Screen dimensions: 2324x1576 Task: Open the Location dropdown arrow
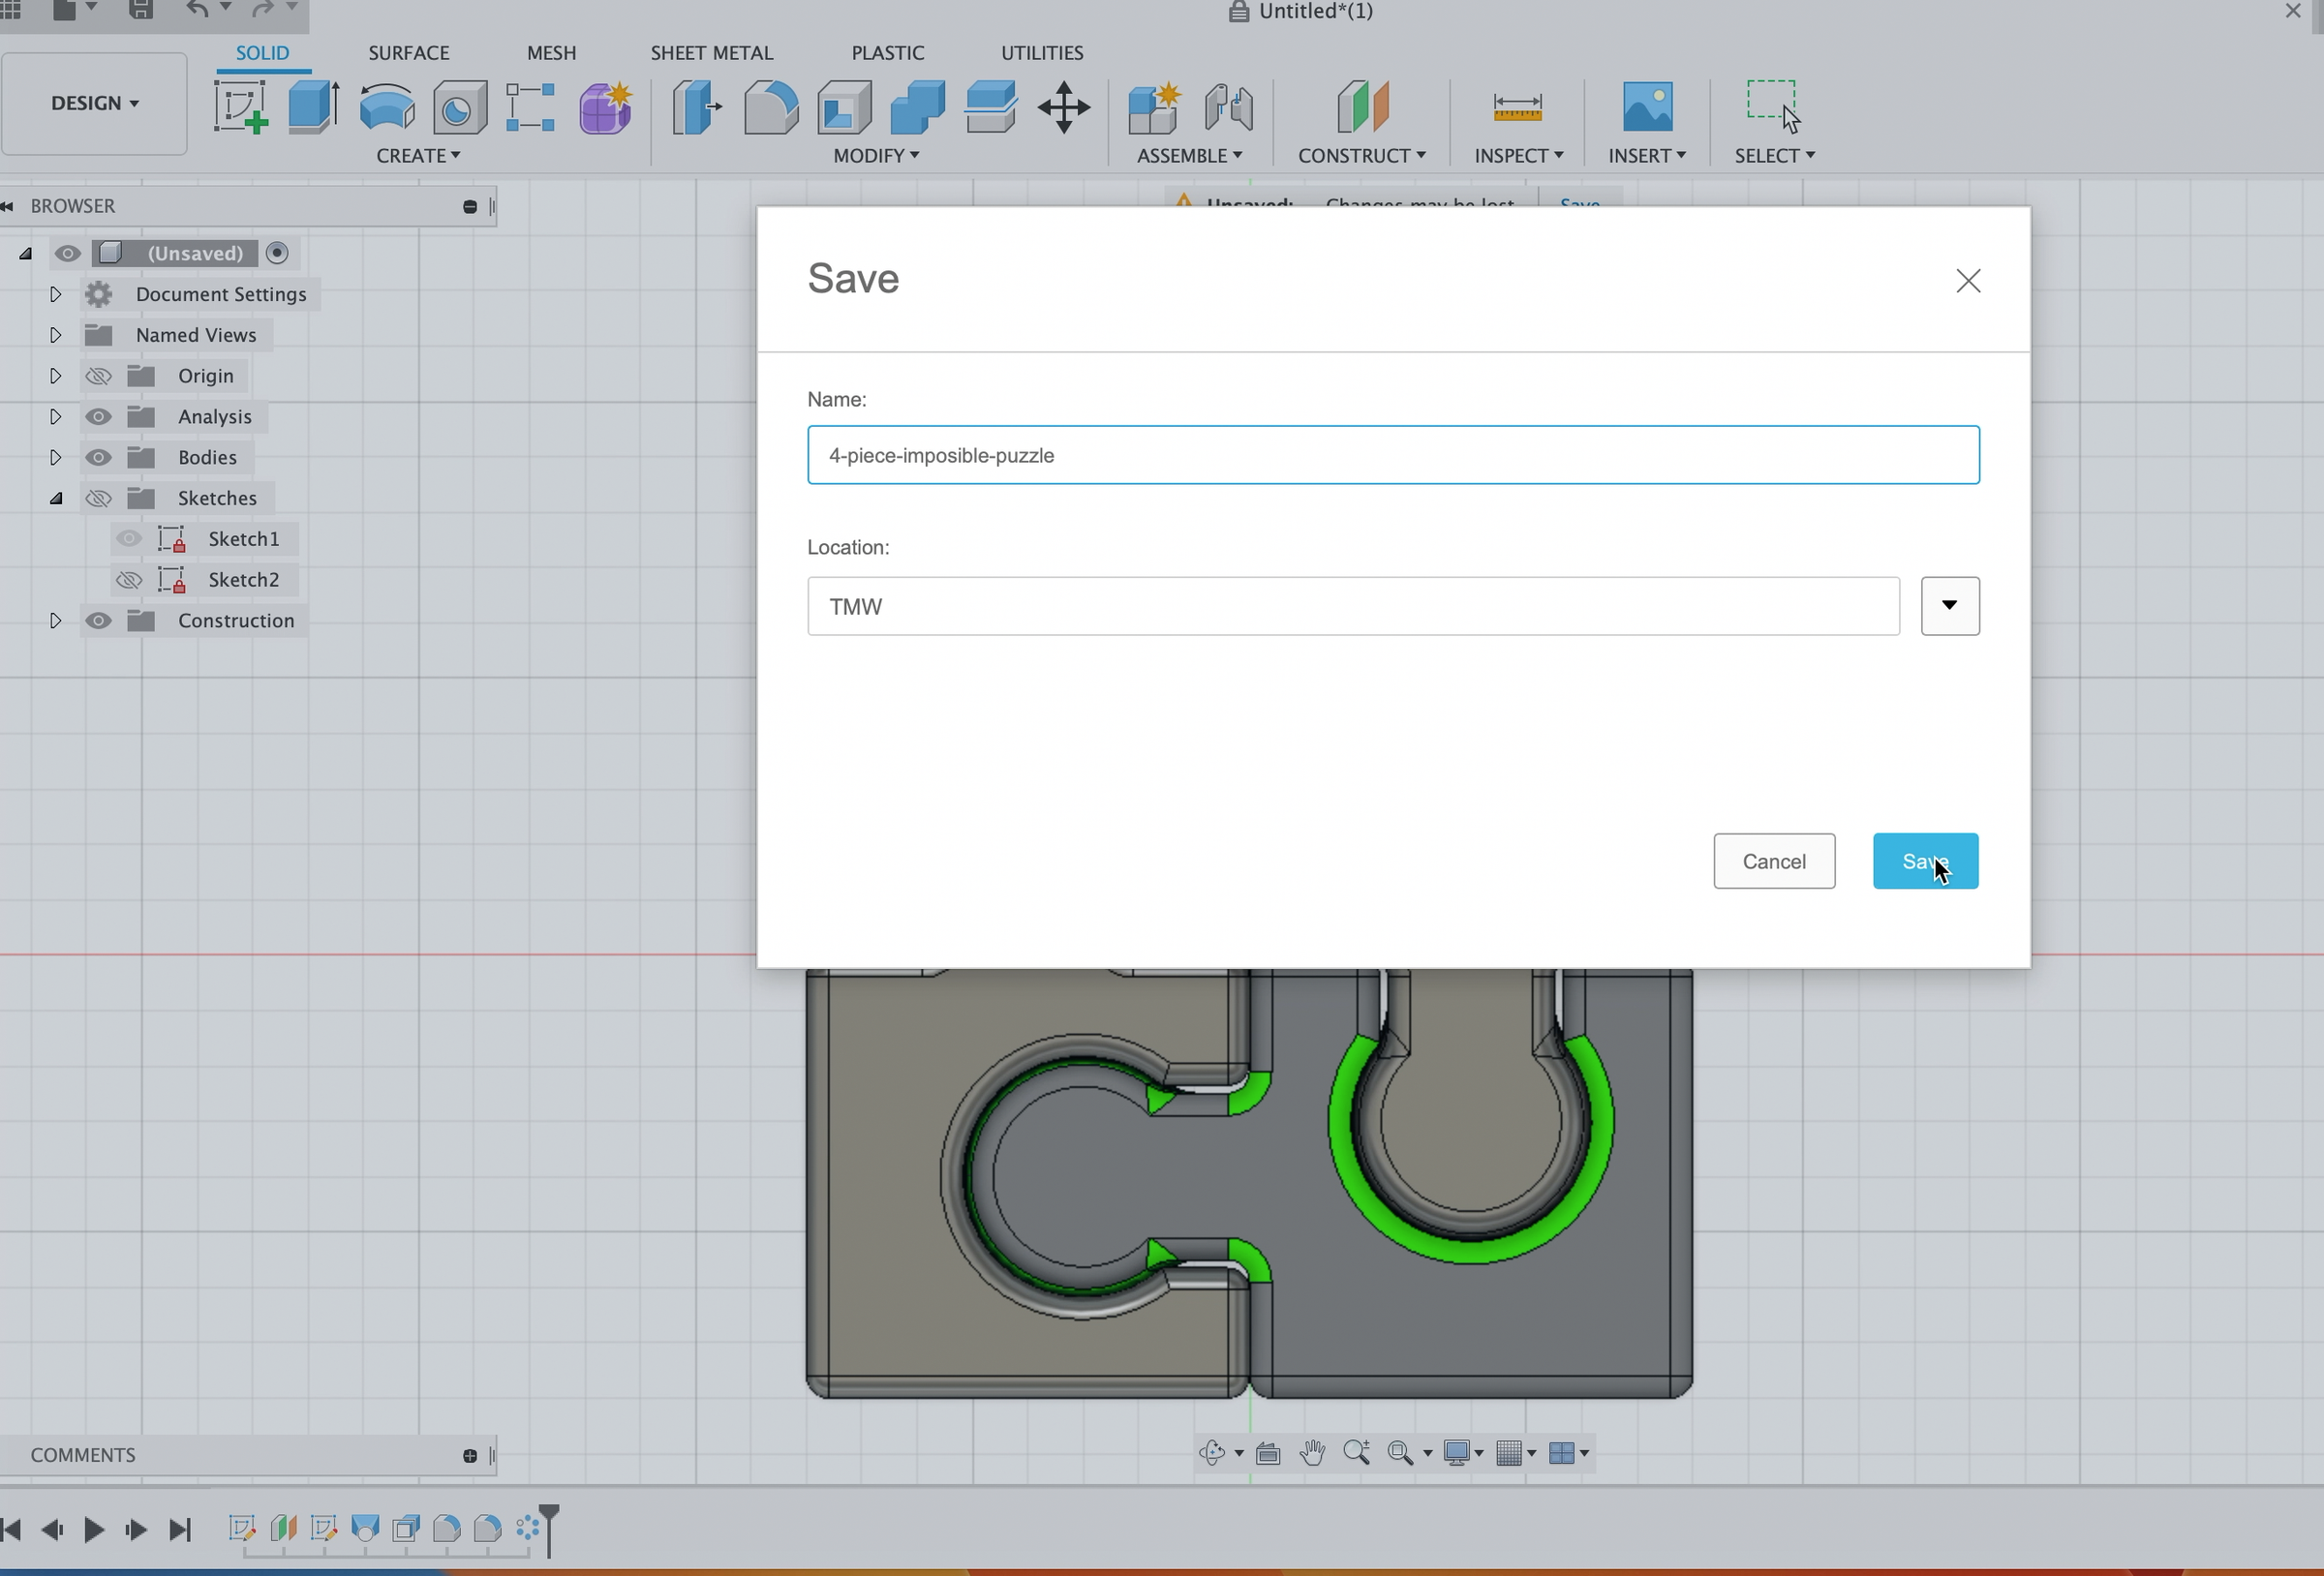pos(1949,606)
